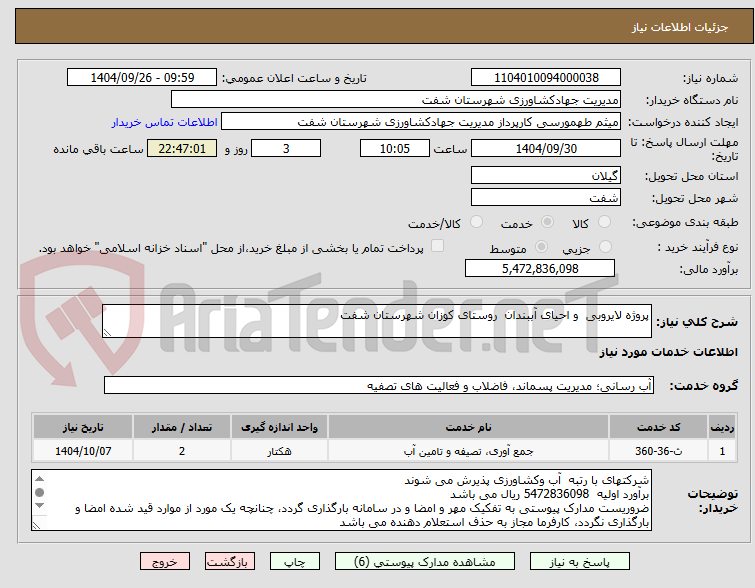Click the resize grip of شرح کلی text area
The image size is (755, 588).
click(107, 333)
